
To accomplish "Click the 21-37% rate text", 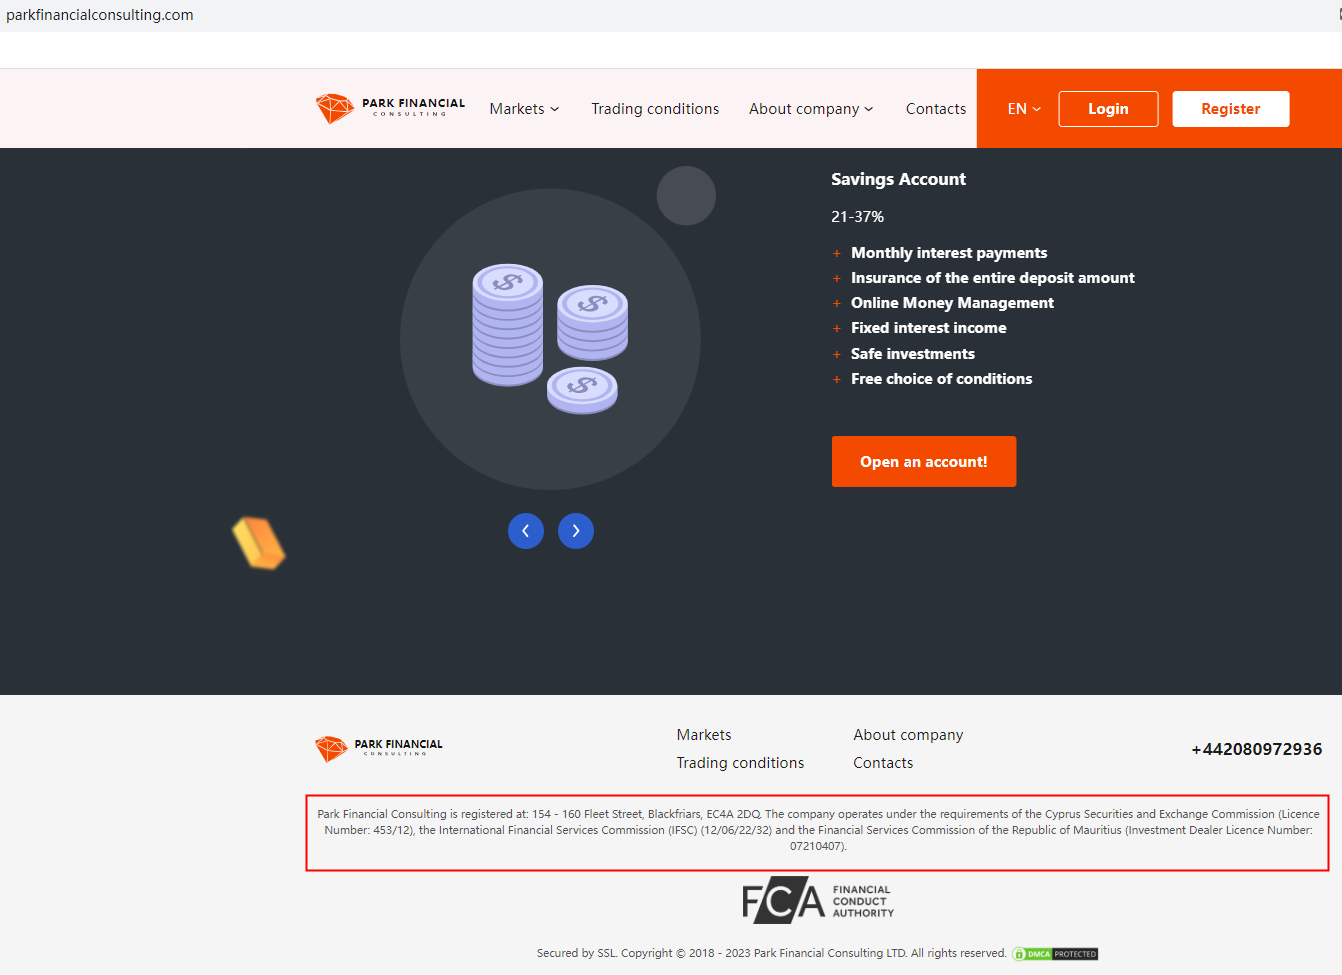I will click(x=857, y=217).
